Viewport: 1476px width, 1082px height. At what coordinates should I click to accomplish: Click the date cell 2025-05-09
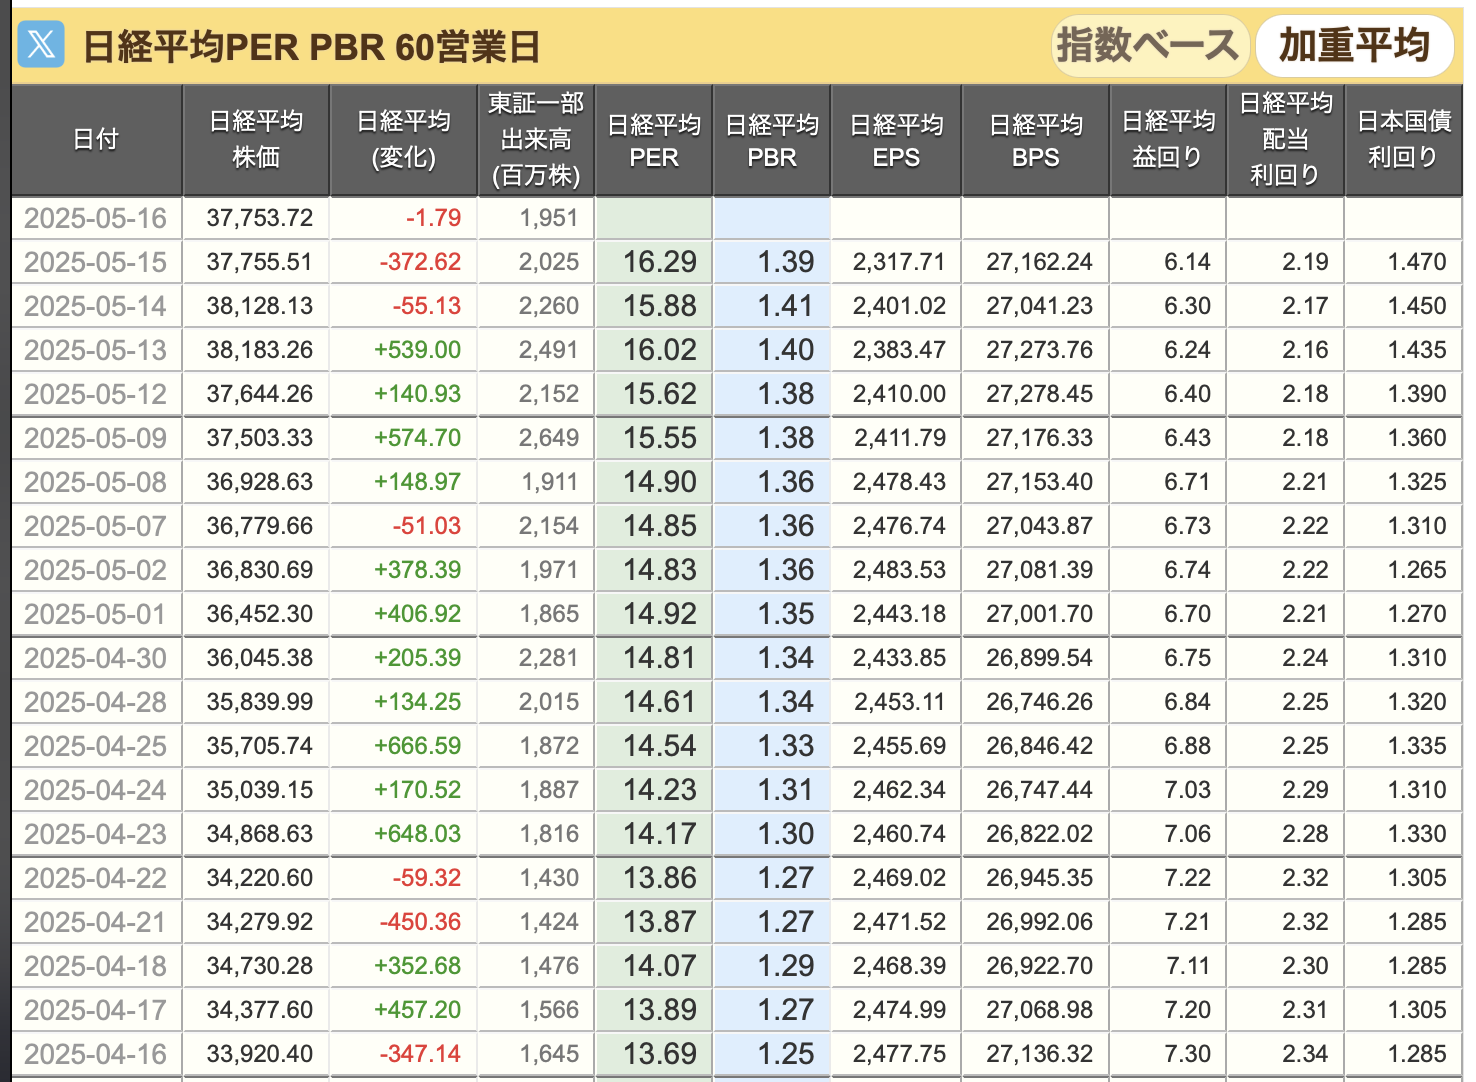[95, 438]
